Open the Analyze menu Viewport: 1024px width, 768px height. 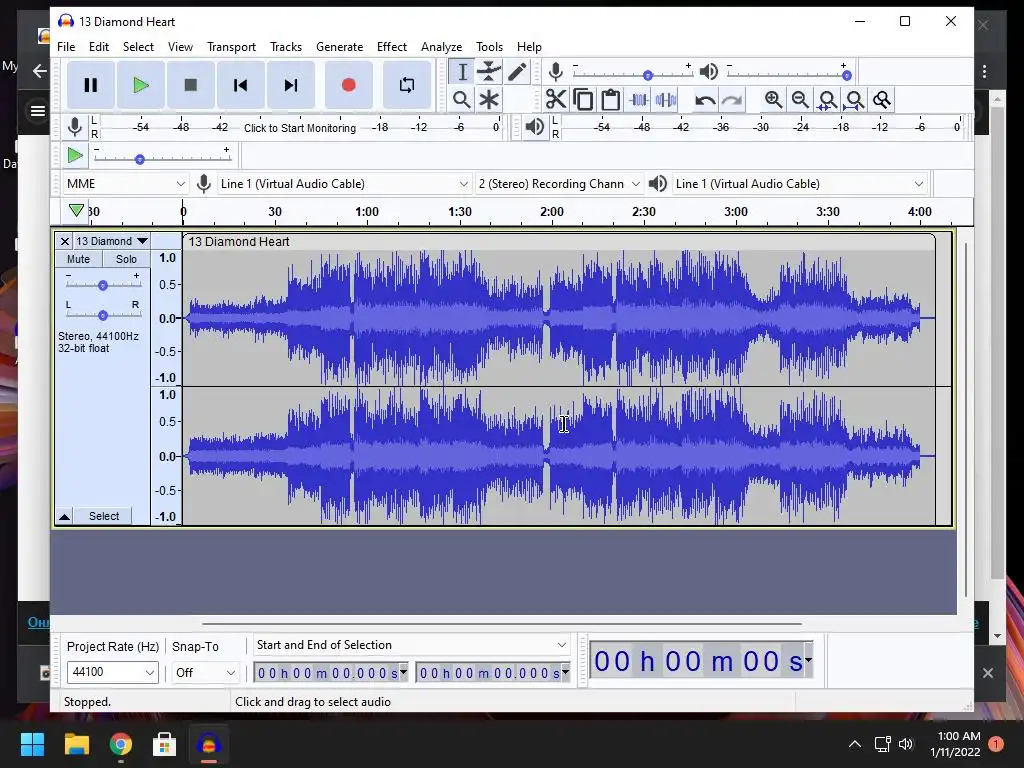click(441, 47)
